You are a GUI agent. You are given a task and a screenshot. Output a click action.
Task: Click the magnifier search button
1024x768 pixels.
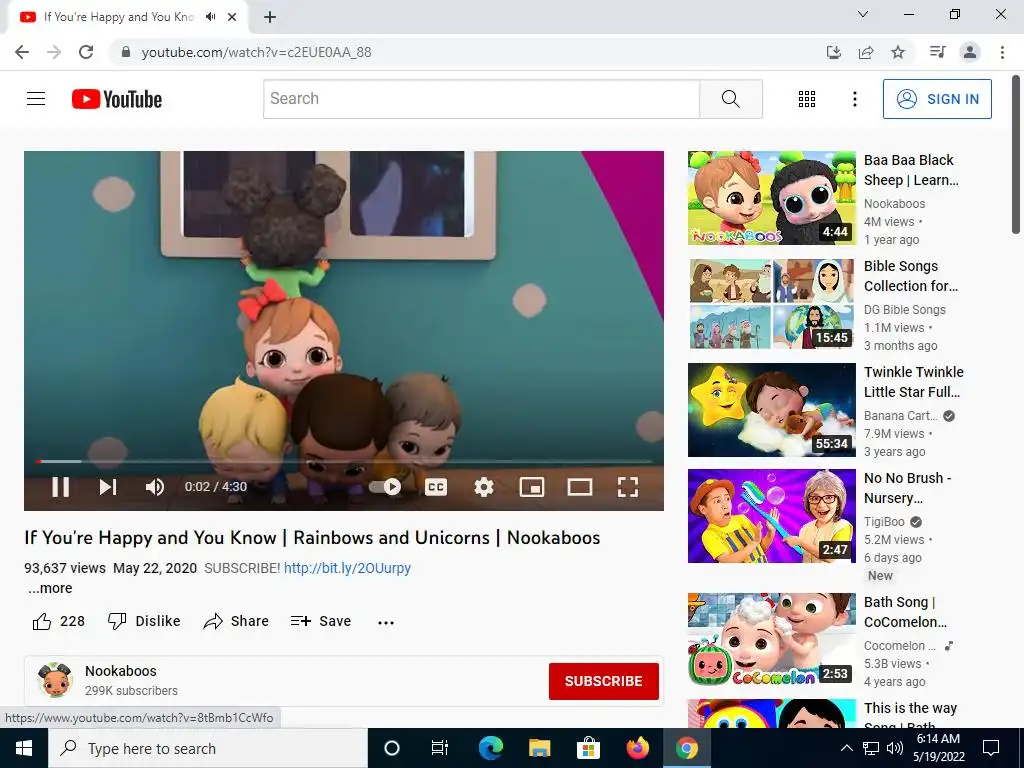(x=731, y=99)
